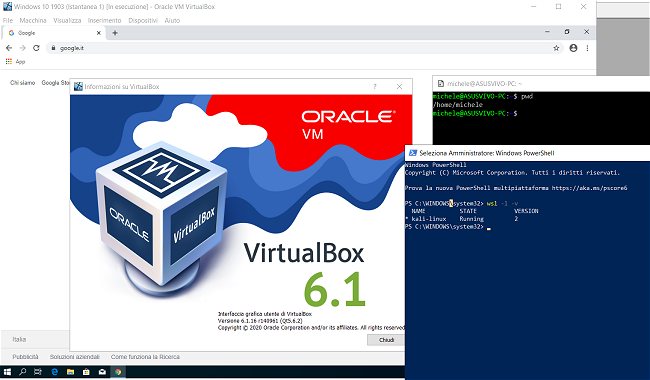The image size is (650, 380).
Task: Open the Mail app from the taskbar
Action: tap(102, 372)
